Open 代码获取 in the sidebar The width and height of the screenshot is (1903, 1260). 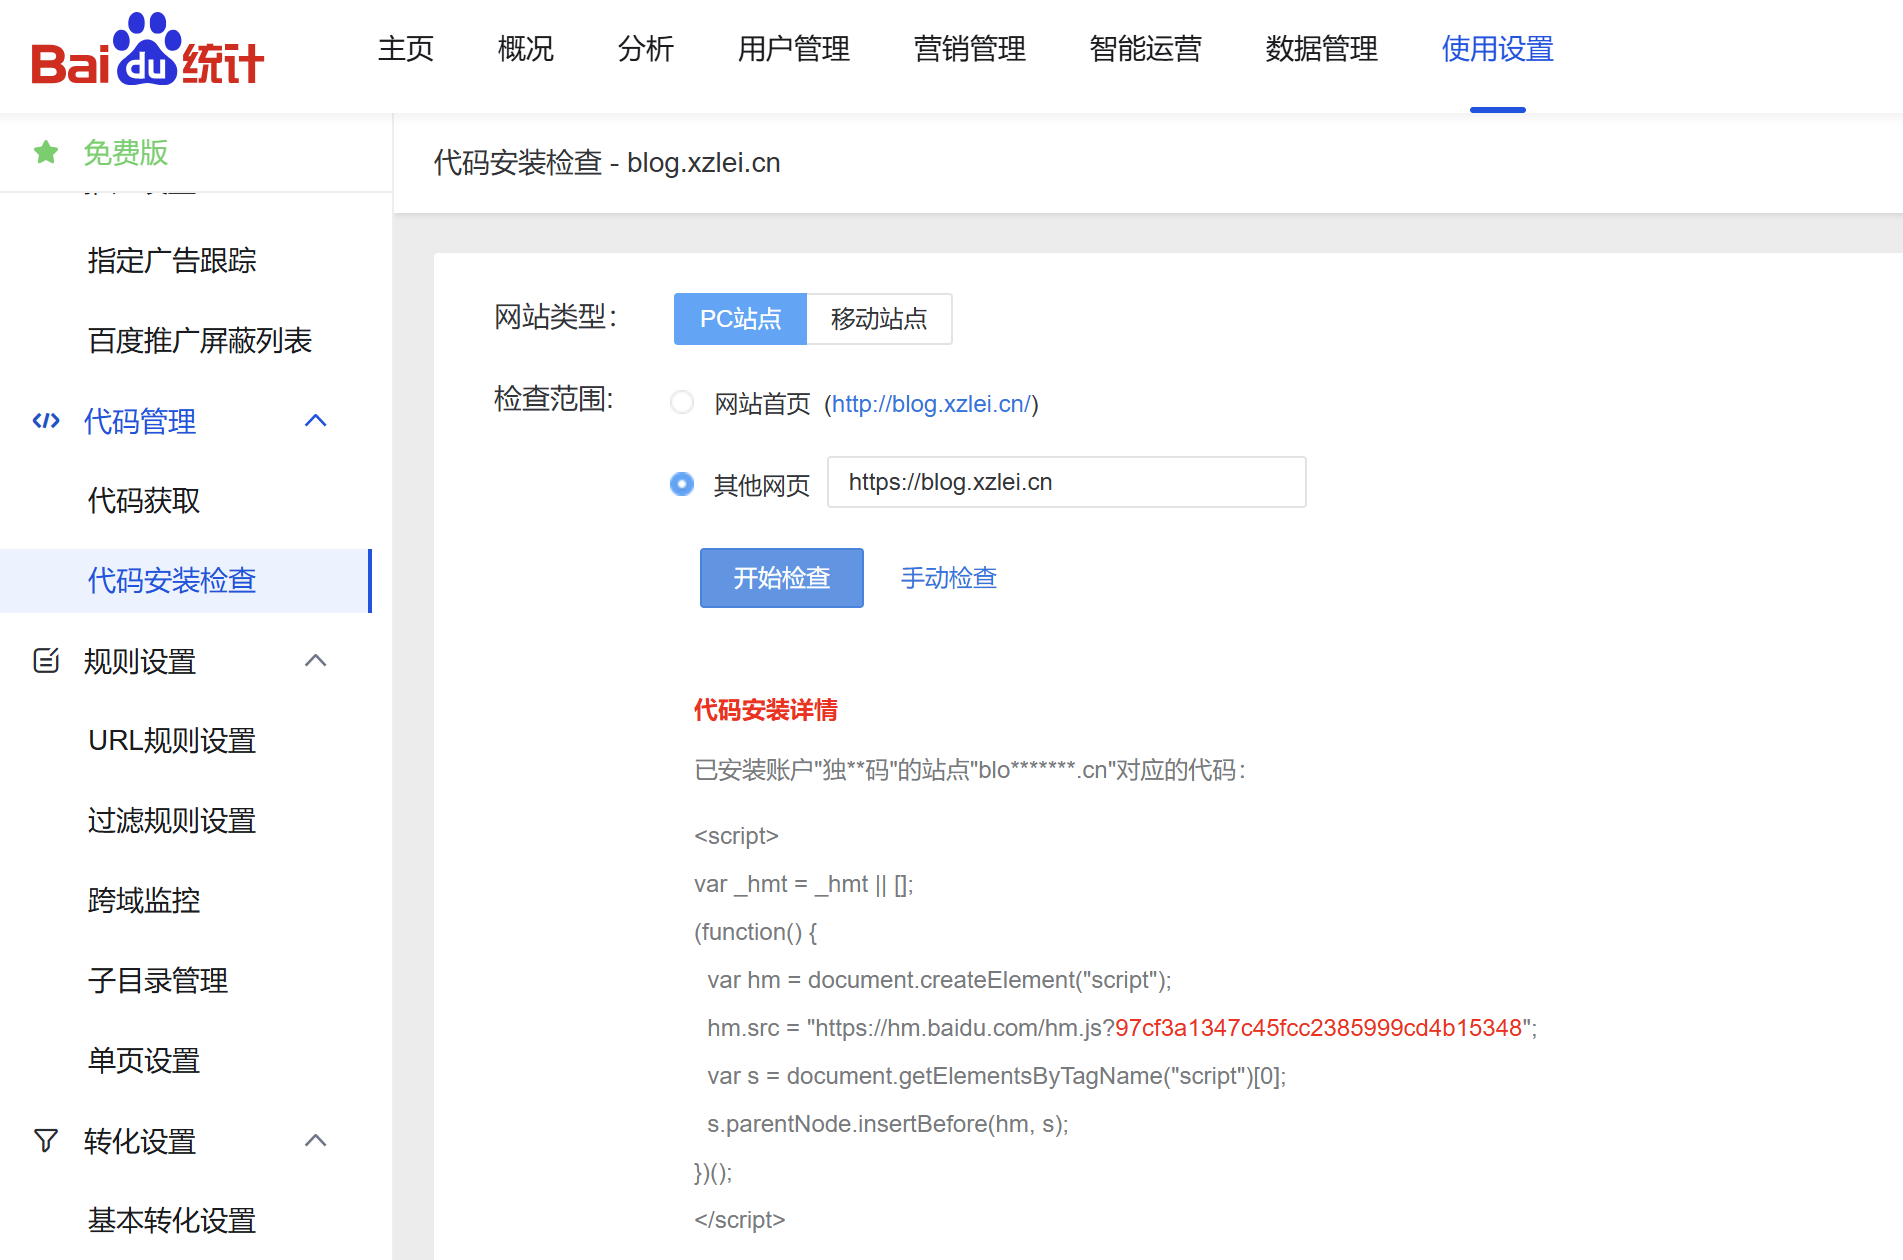pyautogui.click(x=144, y=500)
